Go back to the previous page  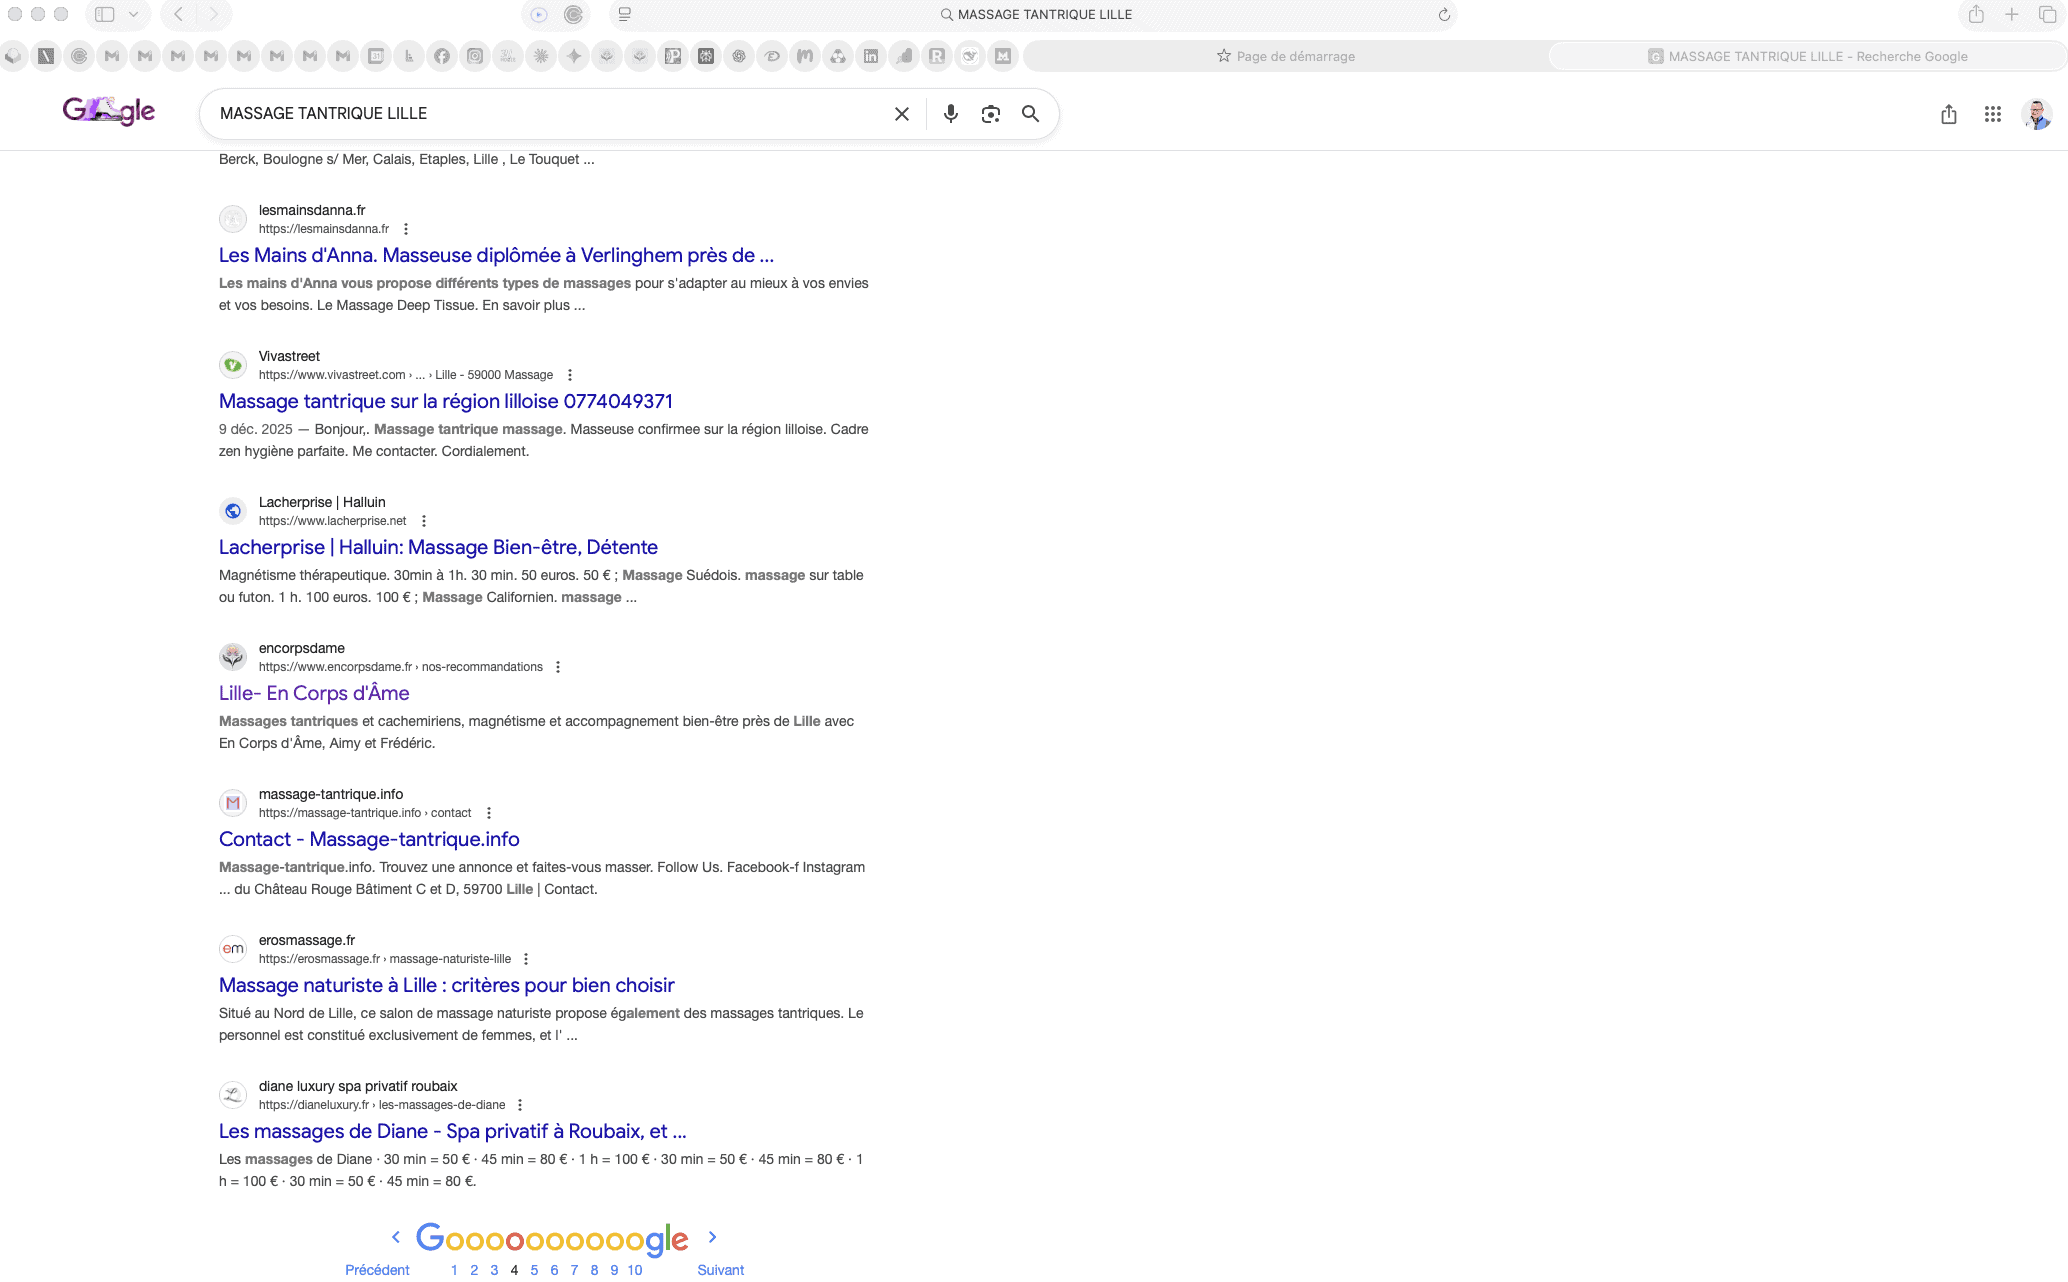[178, 14]
